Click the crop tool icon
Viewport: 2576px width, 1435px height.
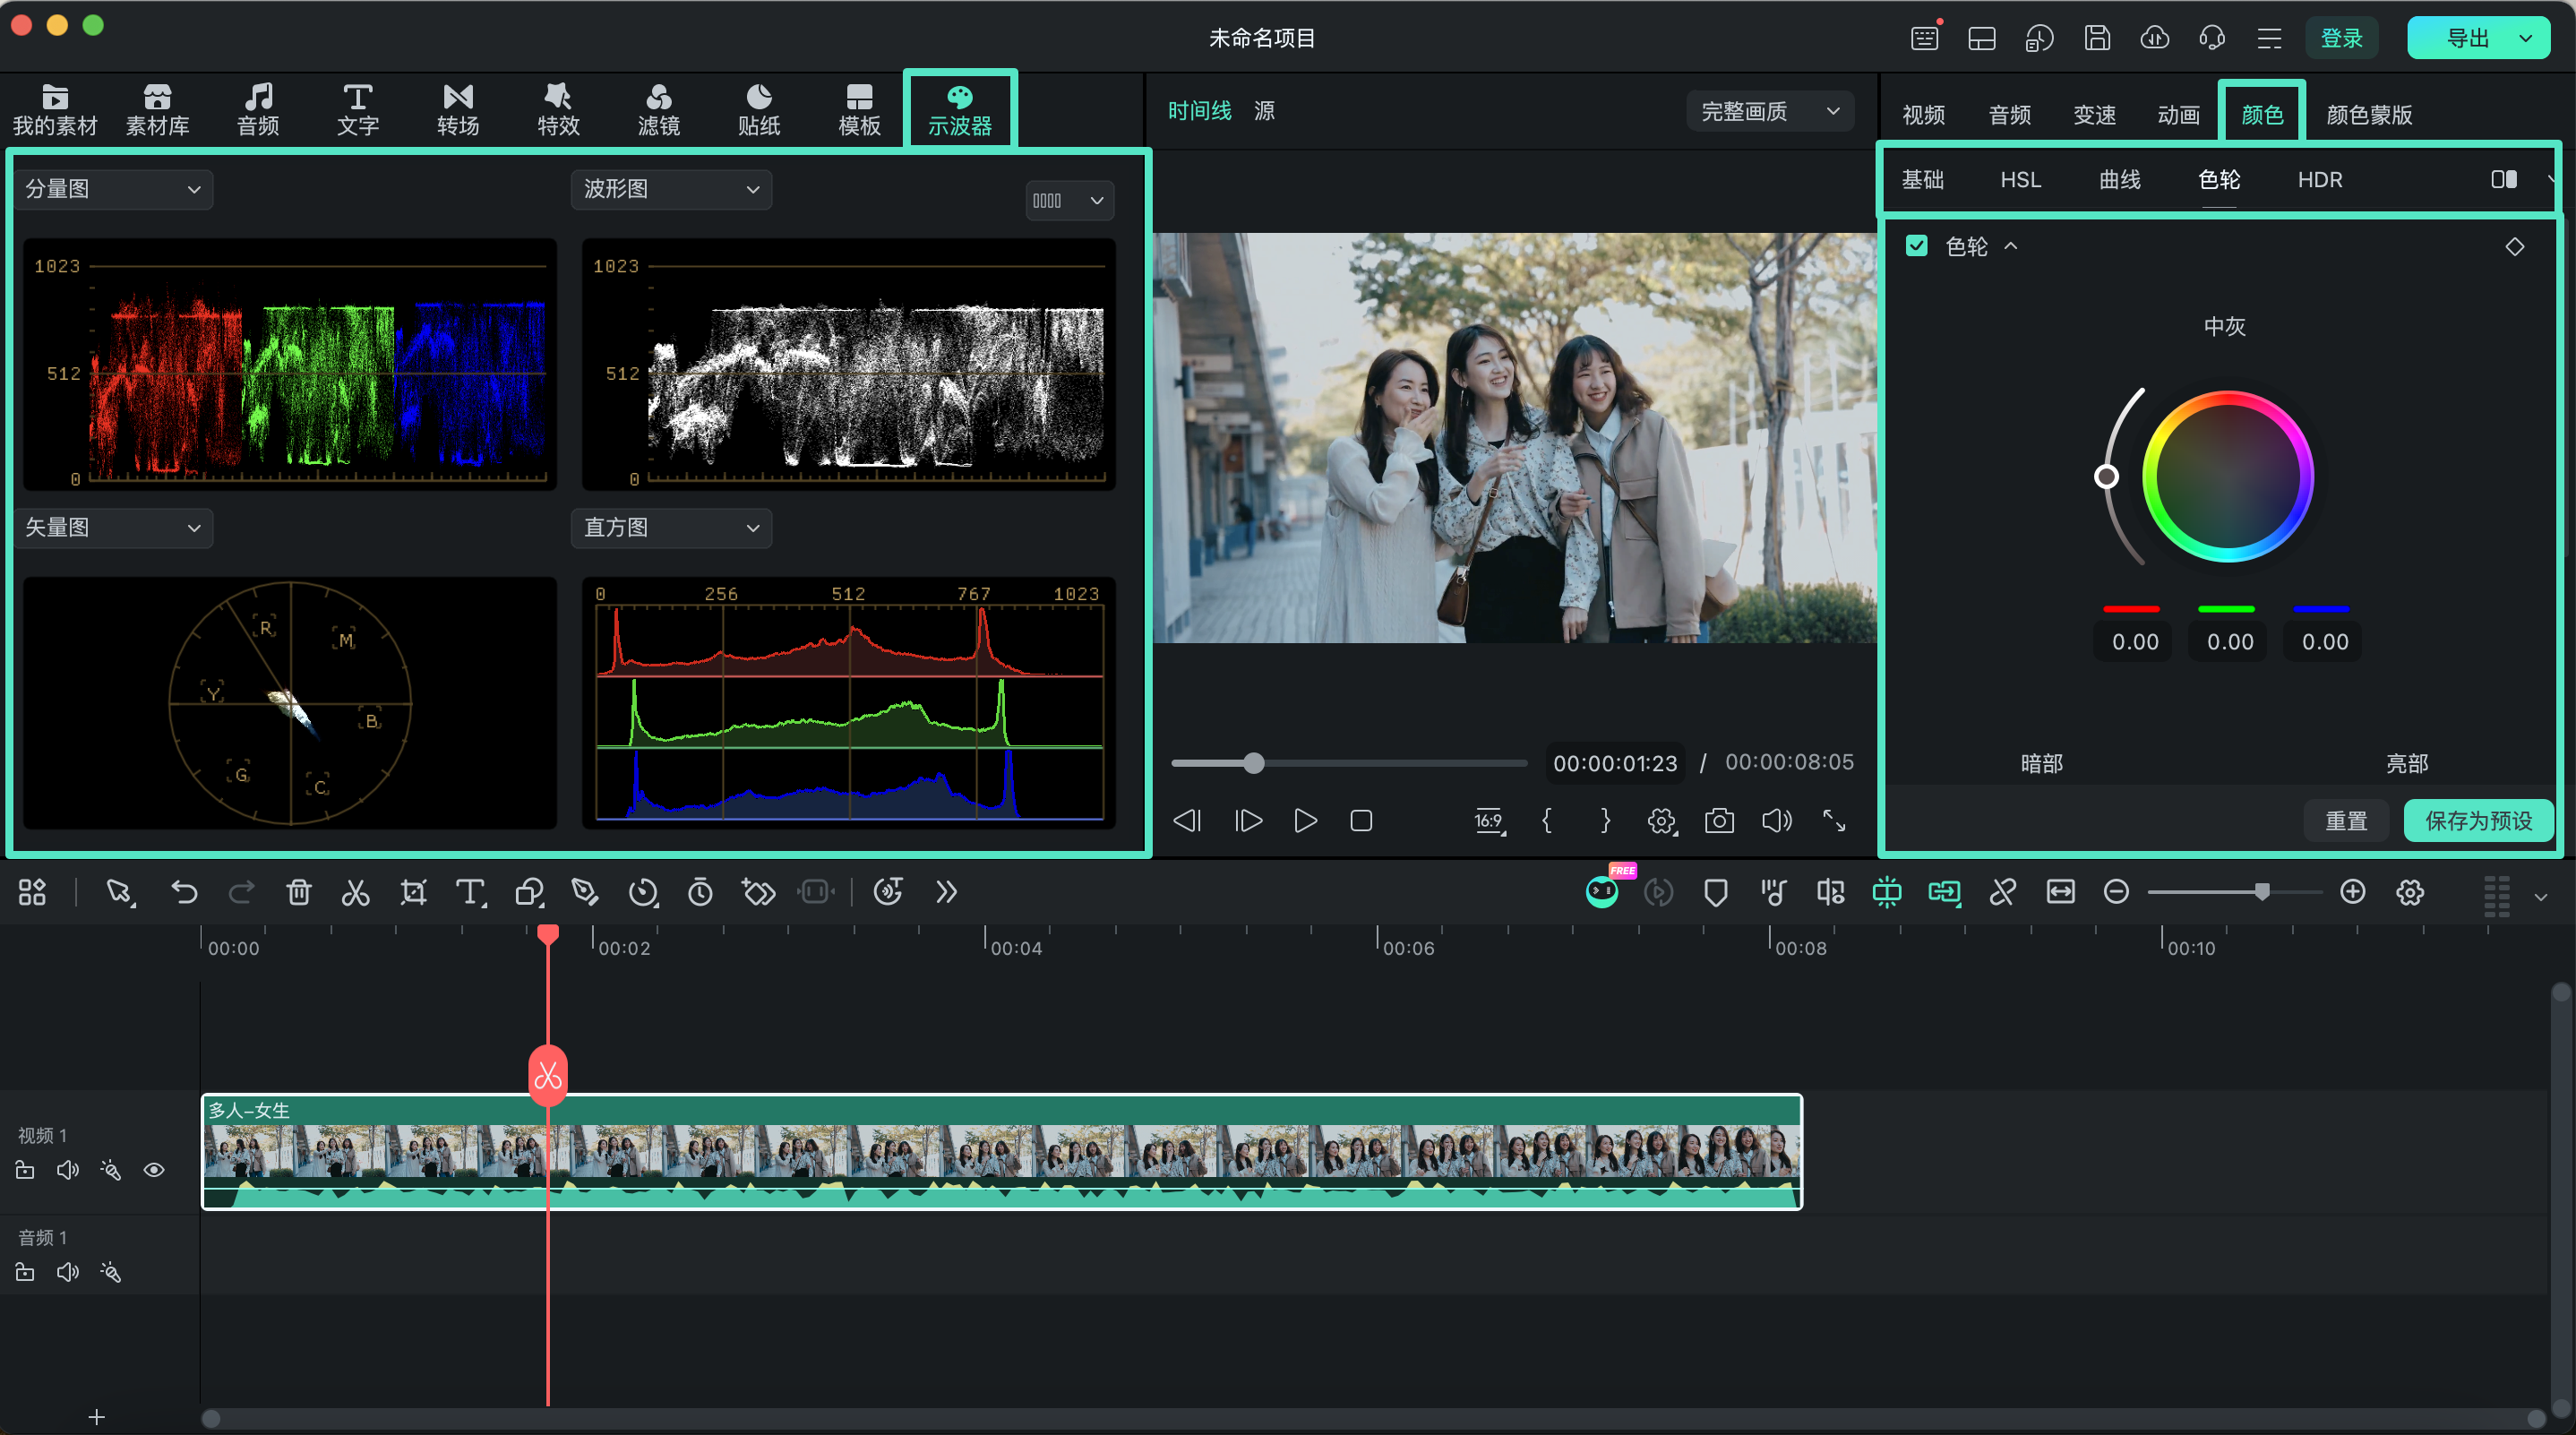pyautogui.click(x=413, y=892)
